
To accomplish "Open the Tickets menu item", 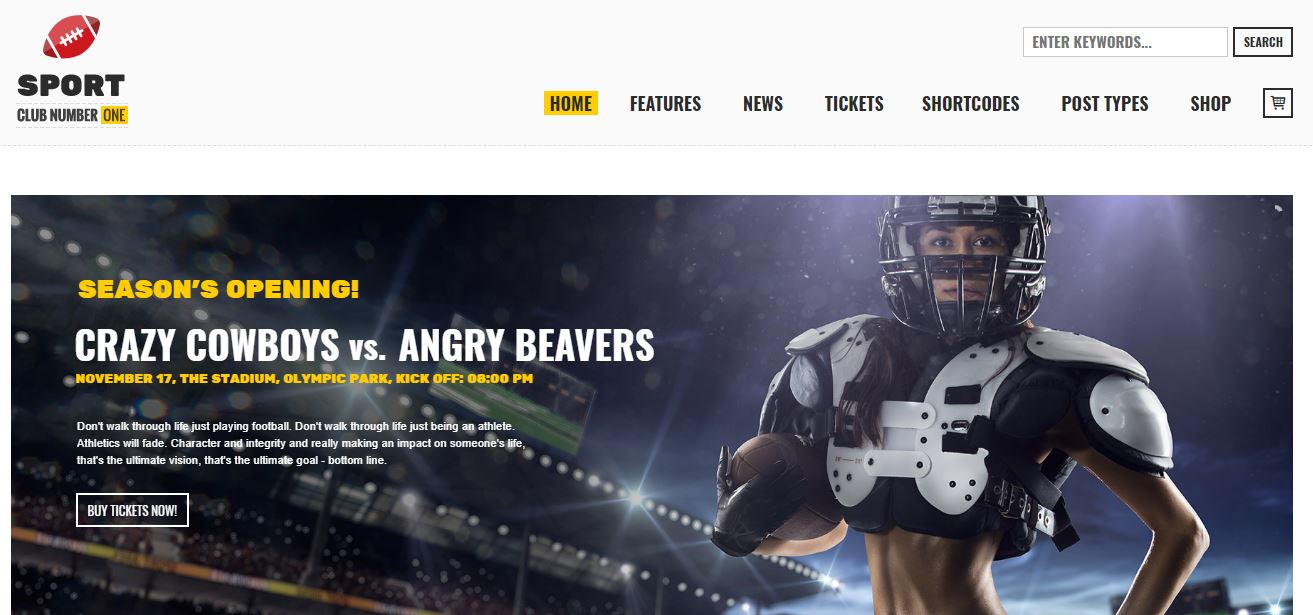I will click(x=854, y=103).
